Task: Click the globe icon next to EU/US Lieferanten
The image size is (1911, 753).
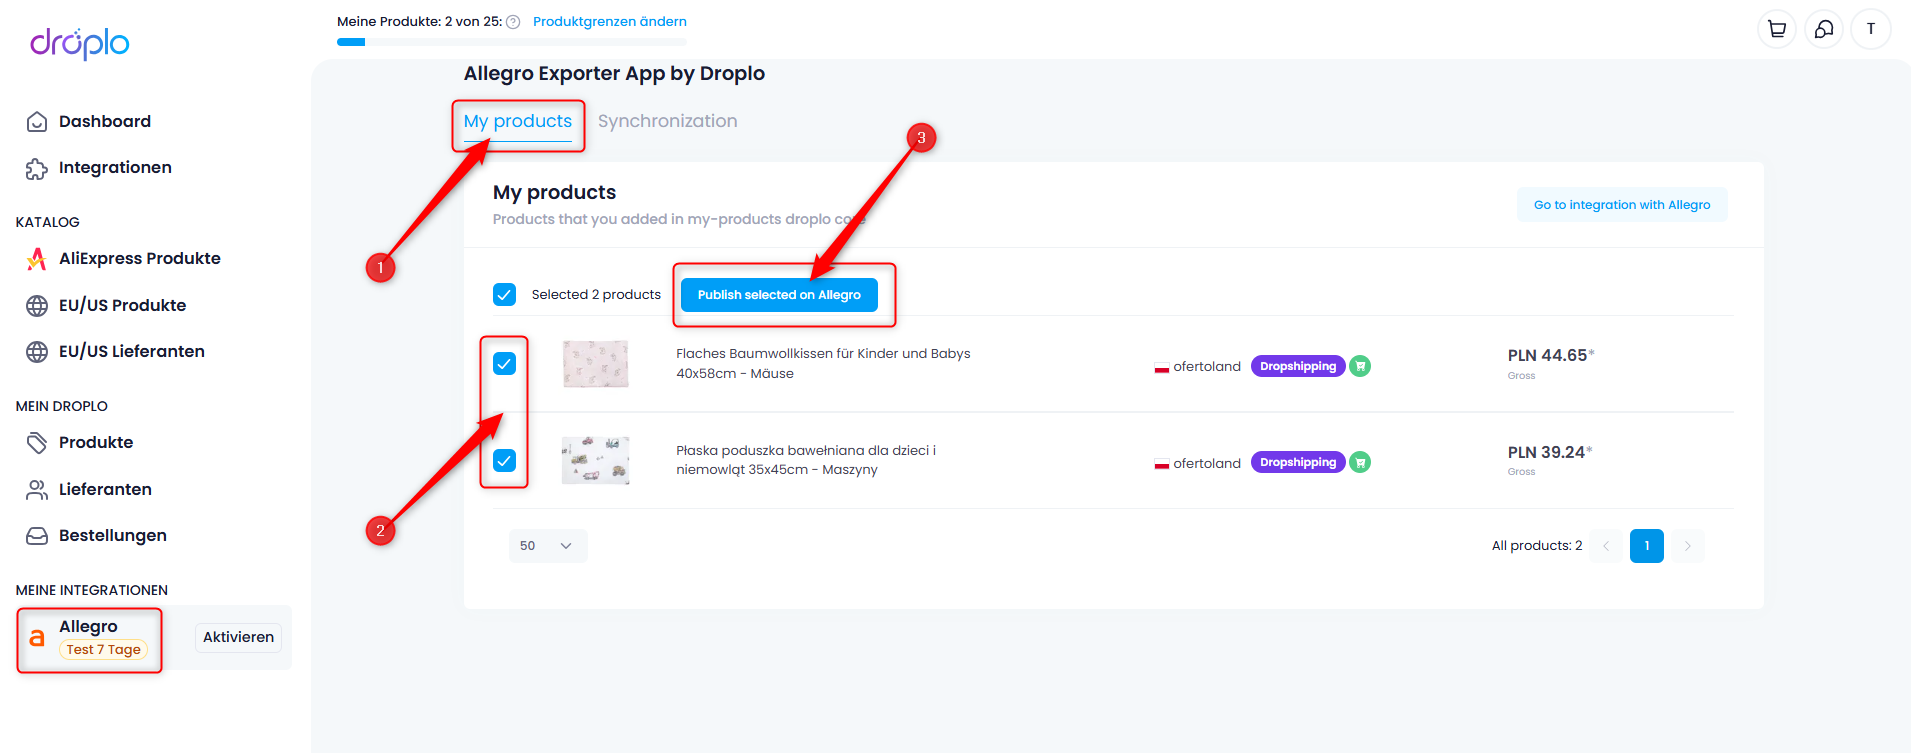Action: [37, 352]
